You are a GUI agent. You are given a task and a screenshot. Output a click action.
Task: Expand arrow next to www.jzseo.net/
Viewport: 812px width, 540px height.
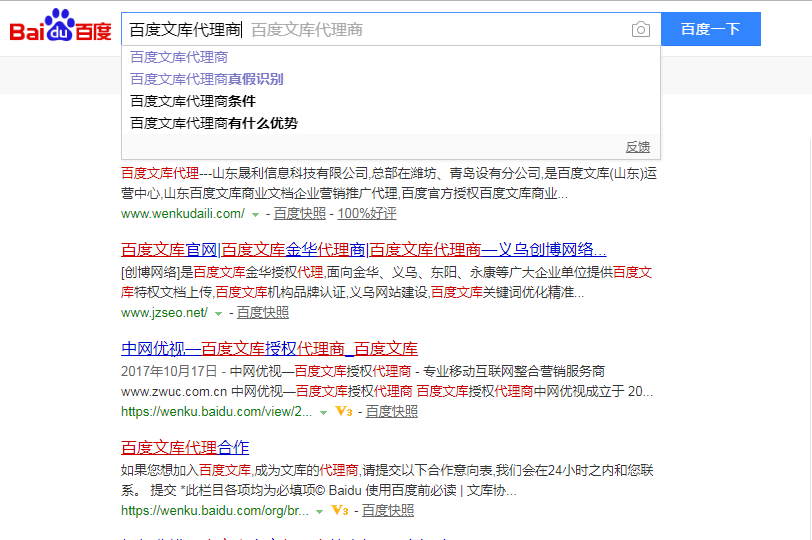click(219, 314)
